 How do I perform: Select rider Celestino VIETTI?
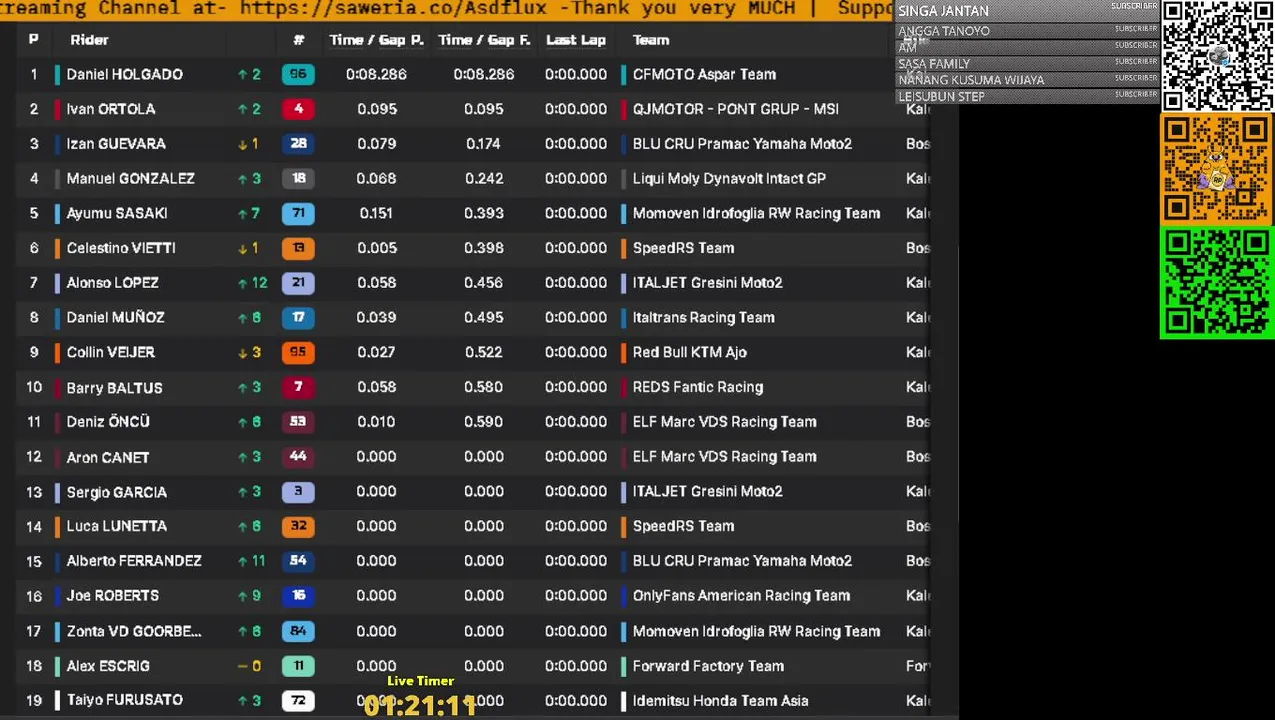[x=121, y=248]
